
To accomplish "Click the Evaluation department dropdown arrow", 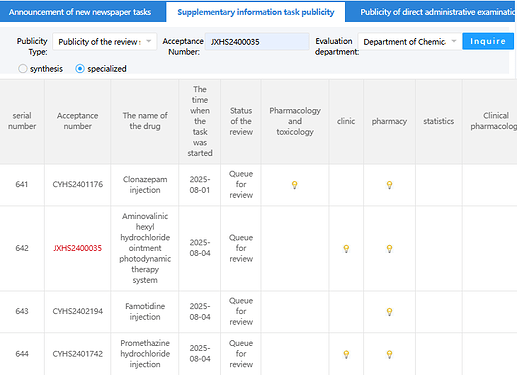I will point(453,41).
